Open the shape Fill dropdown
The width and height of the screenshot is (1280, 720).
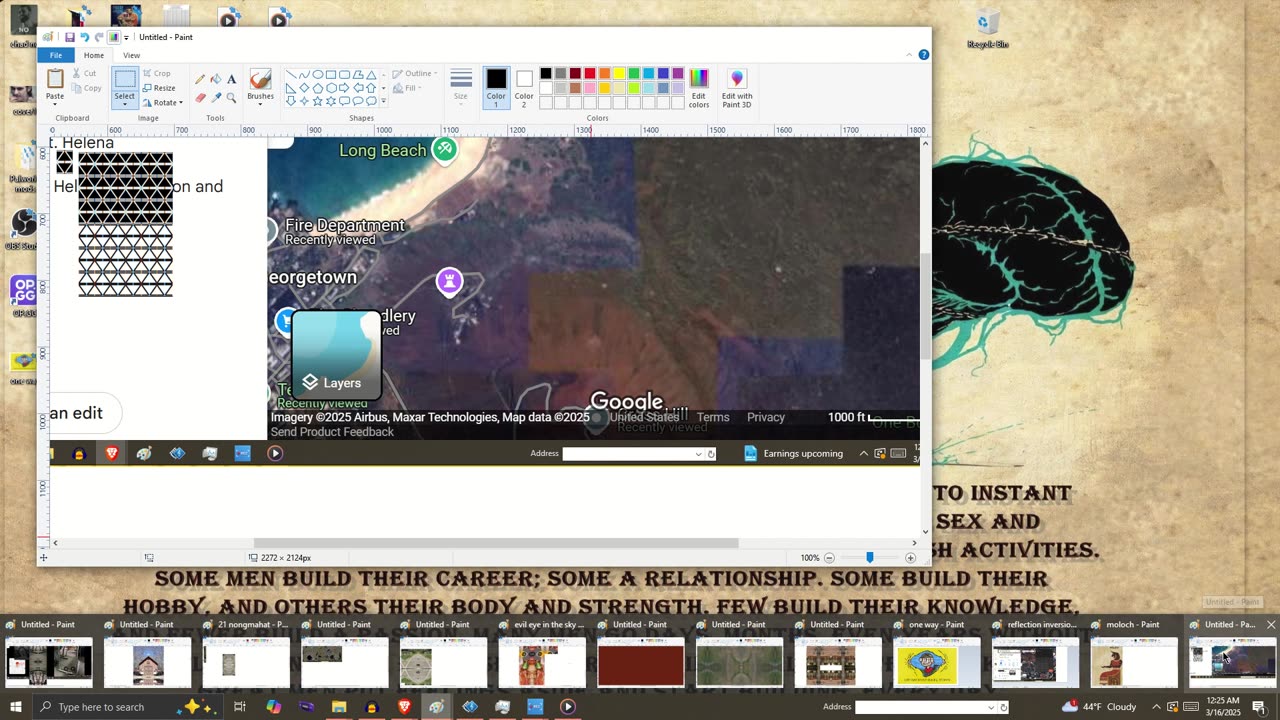407,88
